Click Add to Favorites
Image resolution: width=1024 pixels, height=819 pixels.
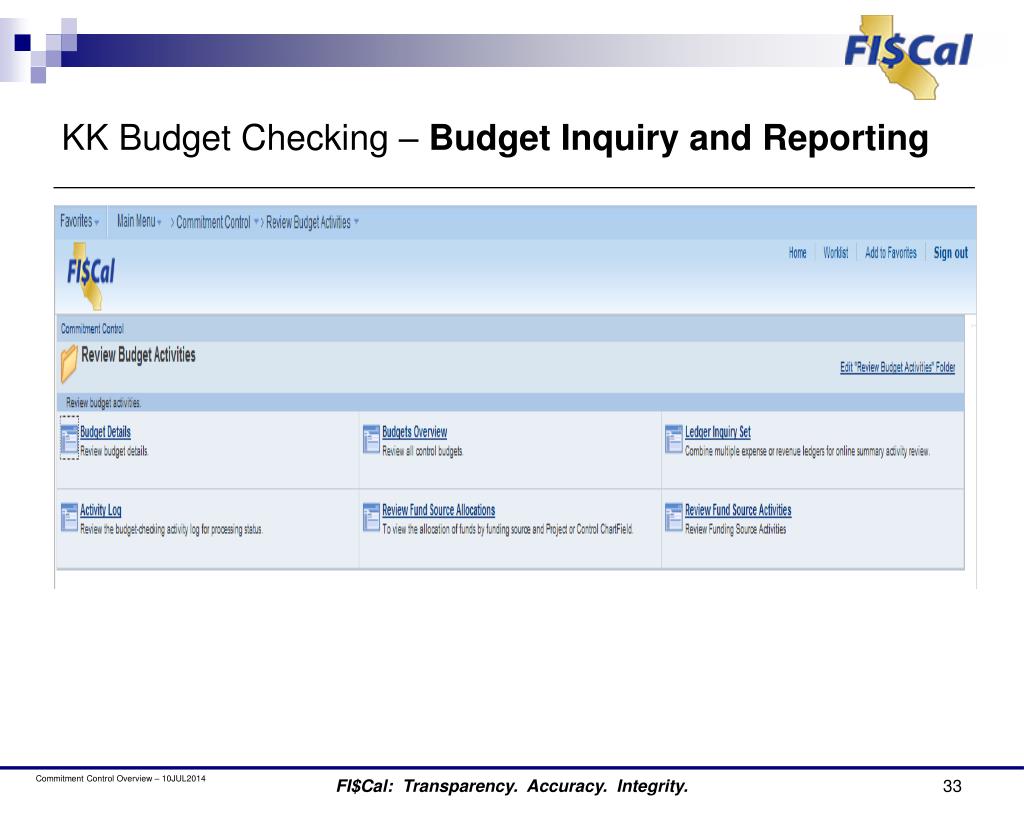891,253
